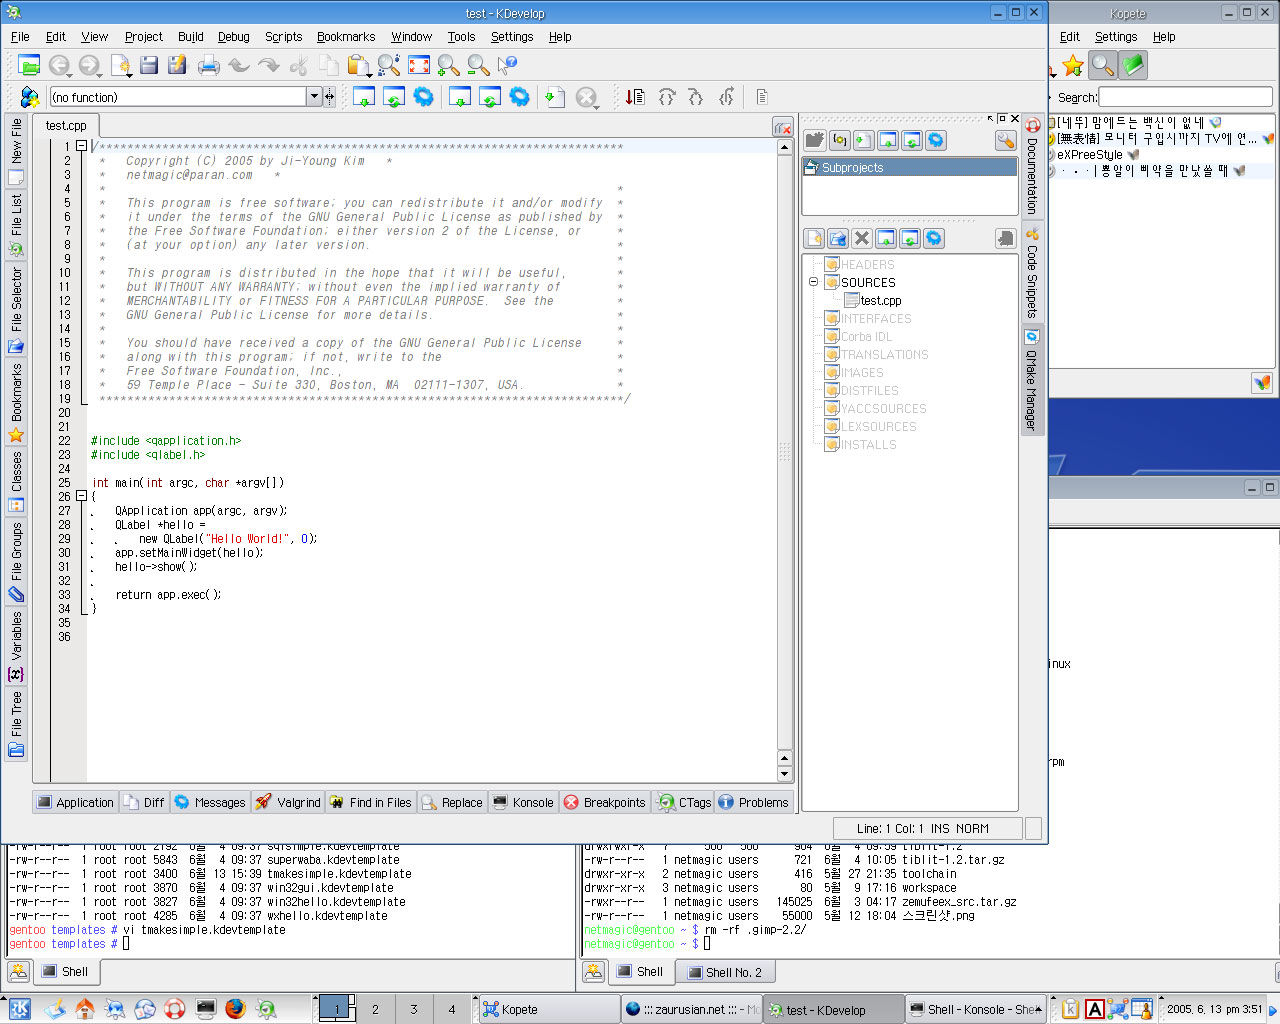Click the red sort arrow icon in toolbar
Viewport: 1280px width, 1024px height.
635,97
